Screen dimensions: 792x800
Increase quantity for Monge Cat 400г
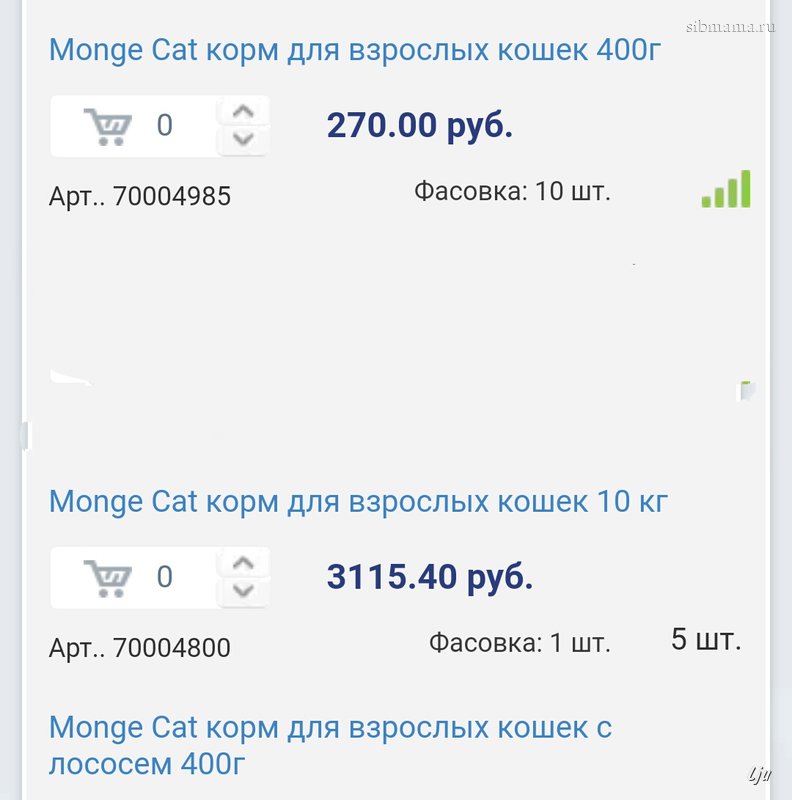[243, 111]
